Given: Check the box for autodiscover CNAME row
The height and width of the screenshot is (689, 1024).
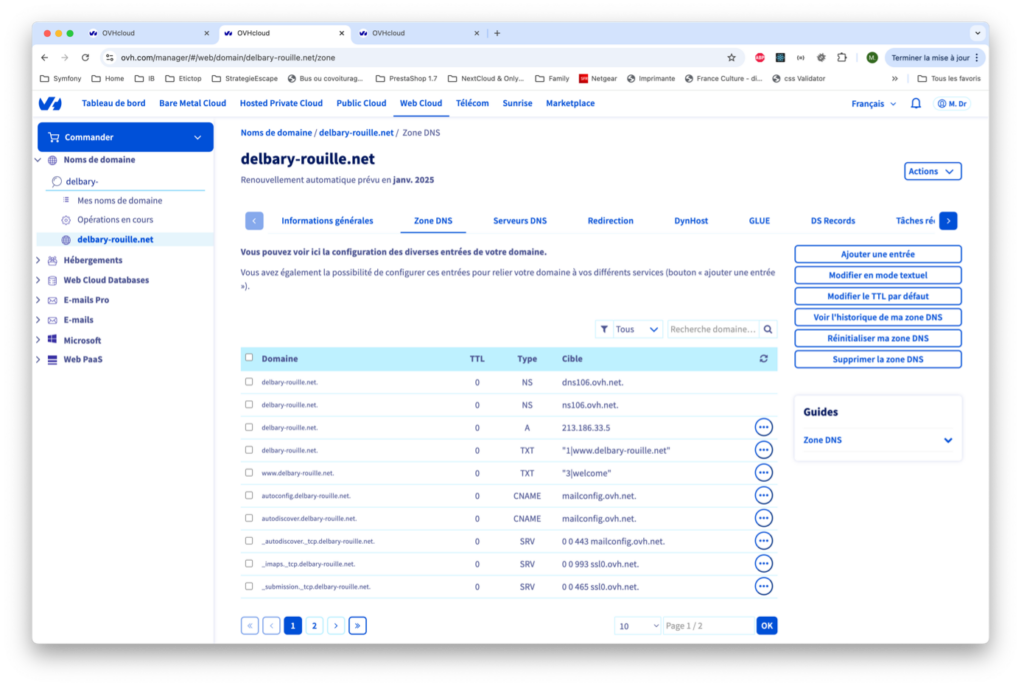Looking at the screenshot, I should 249,518.
